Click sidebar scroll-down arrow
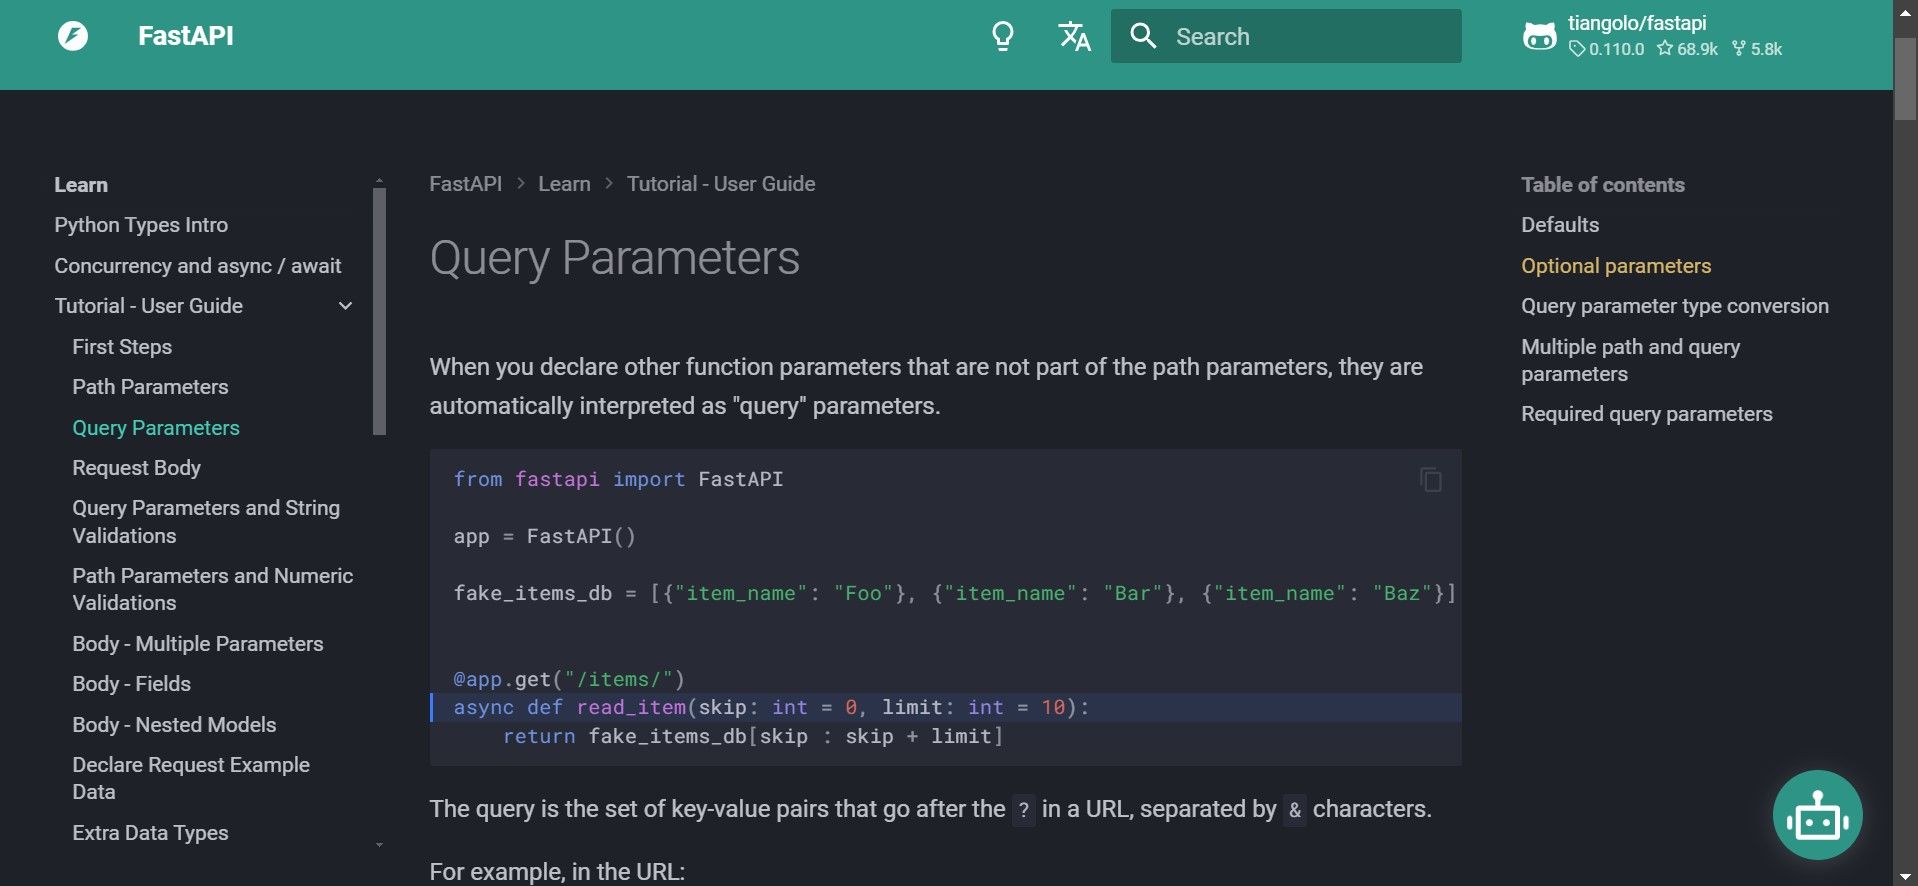 click(379, 845)
